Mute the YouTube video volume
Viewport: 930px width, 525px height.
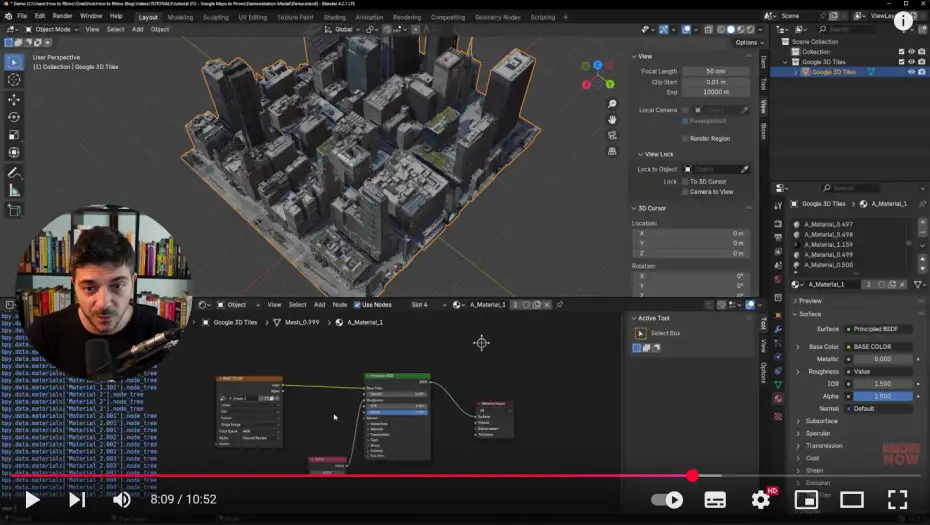click(122, 499)
